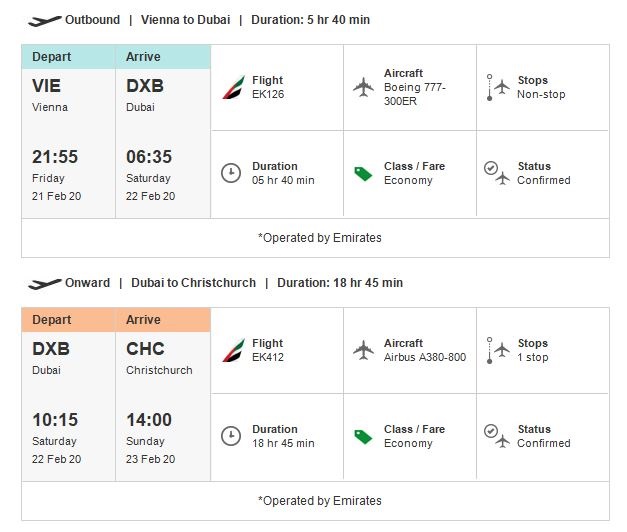Select the teal Depart header for Vienna
This screenshot has width=627, height=532.
pyautogui.click(x=69, y=57)
